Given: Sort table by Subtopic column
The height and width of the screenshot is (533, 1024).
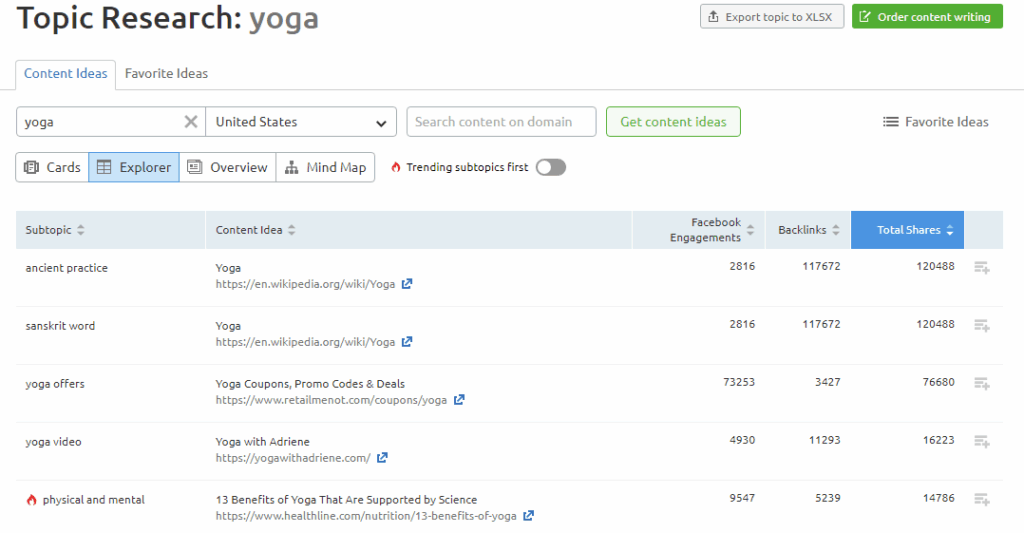Looking at the screenshot, I should [55, 230].
